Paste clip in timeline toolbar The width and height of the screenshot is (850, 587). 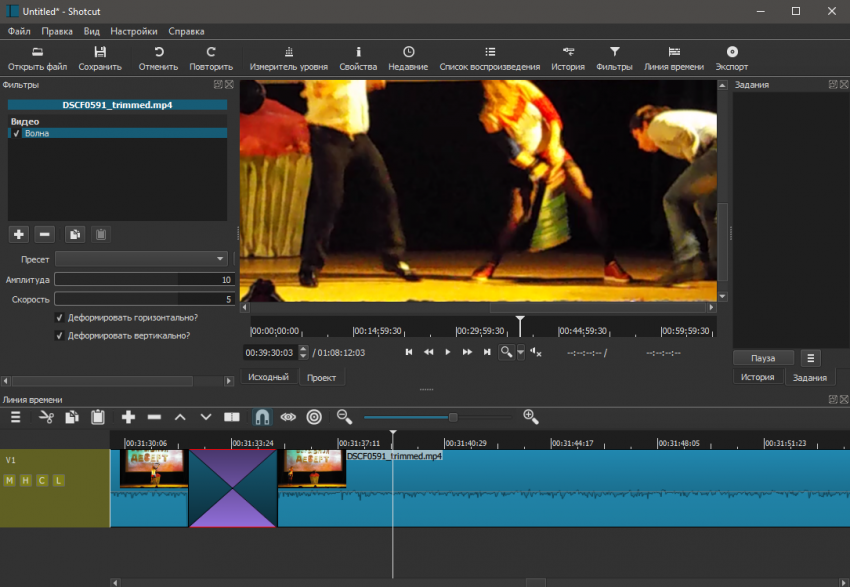click(98, 417)
